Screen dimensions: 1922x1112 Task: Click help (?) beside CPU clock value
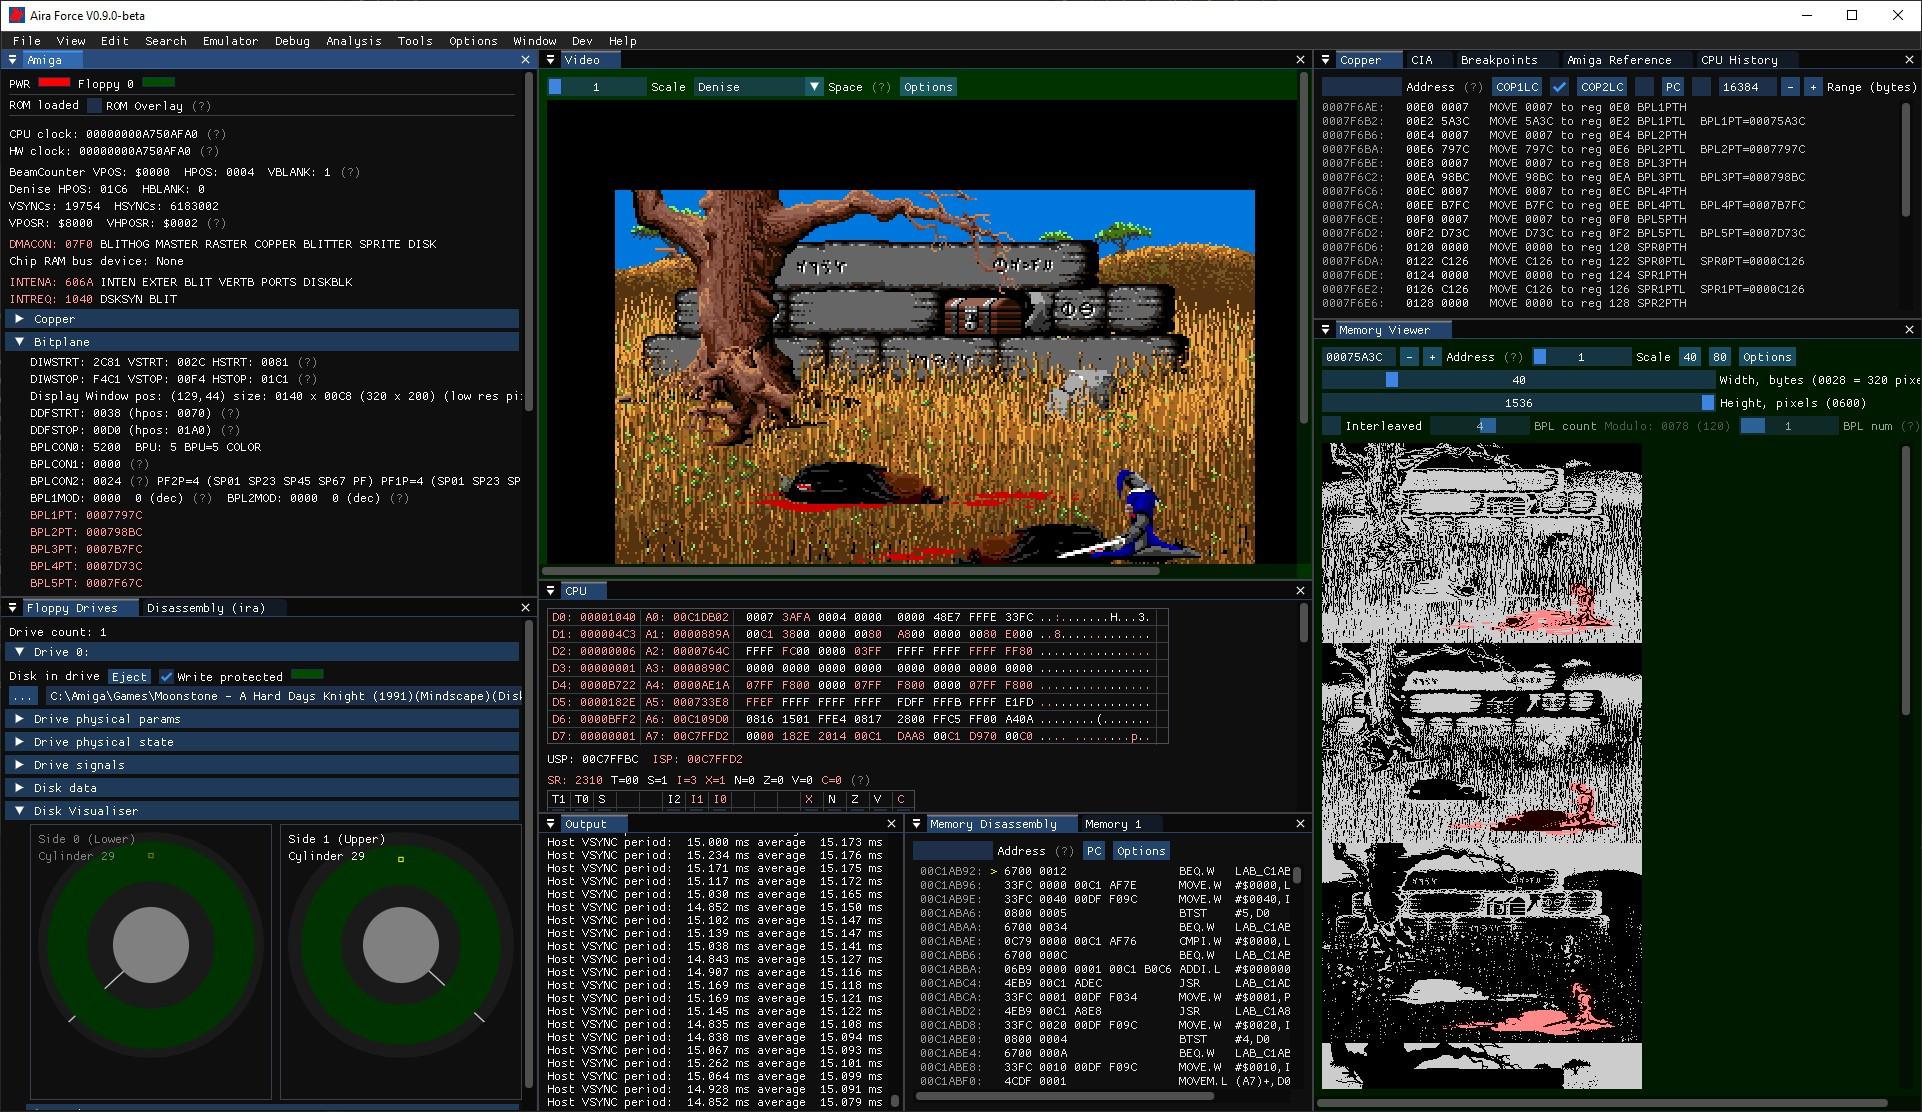click(216, 134)
